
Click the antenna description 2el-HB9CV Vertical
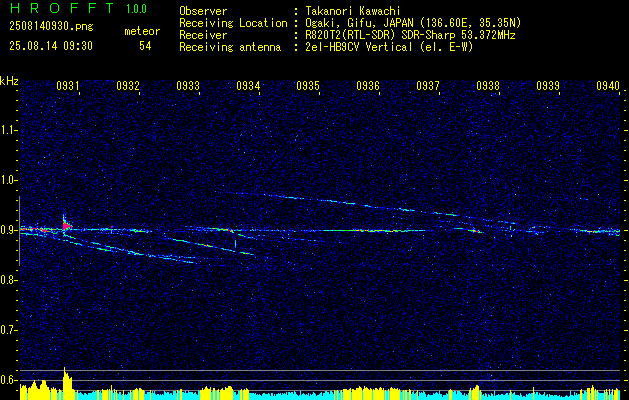(x=359, y=47)
